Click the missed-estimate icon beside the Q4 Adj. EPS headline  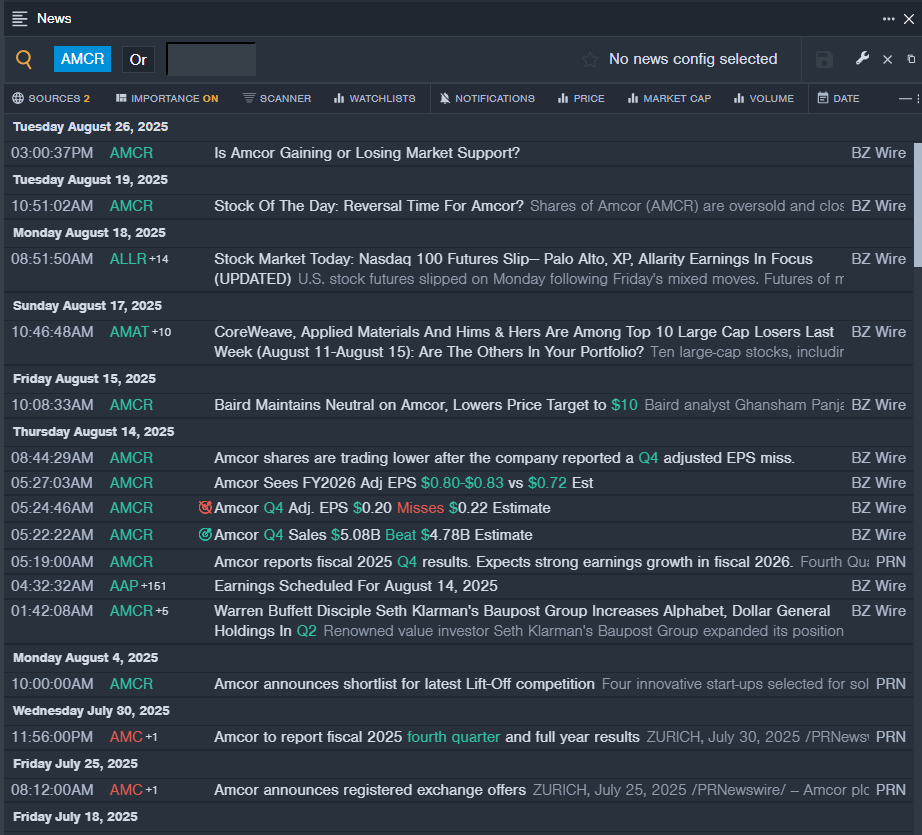[x=205, y=508]
